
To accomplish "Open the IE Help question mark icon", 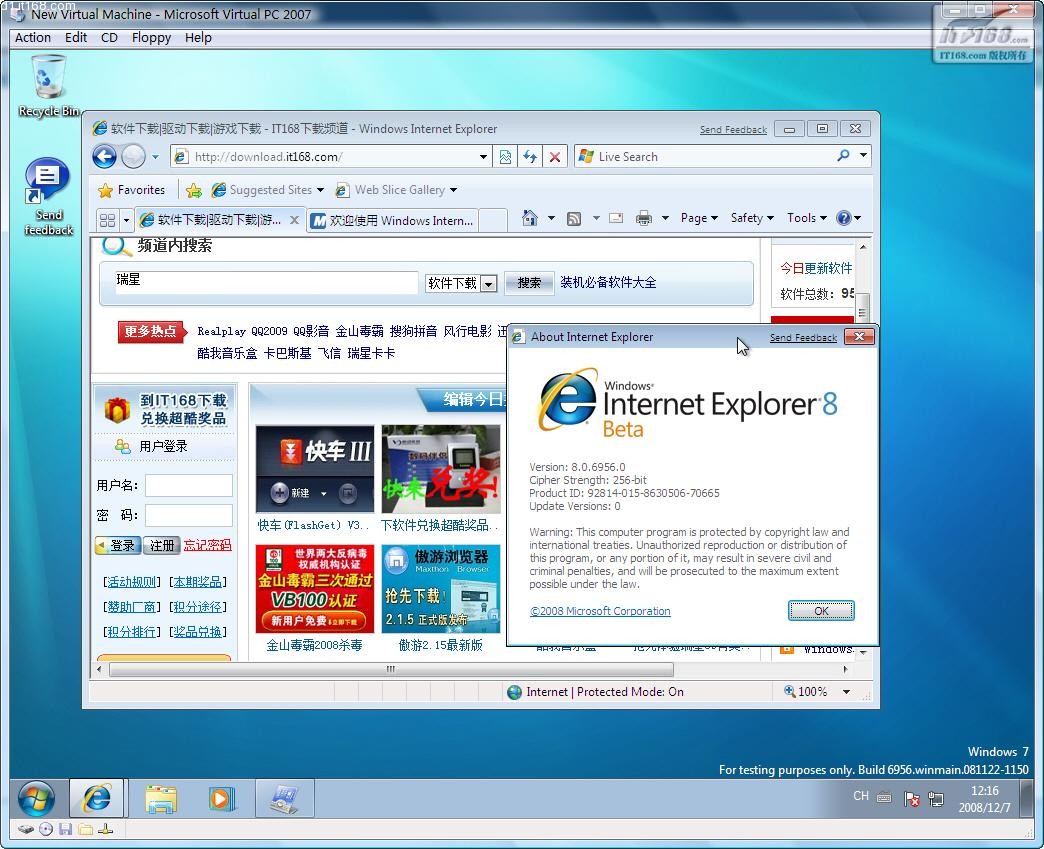I will click(844, 218).
